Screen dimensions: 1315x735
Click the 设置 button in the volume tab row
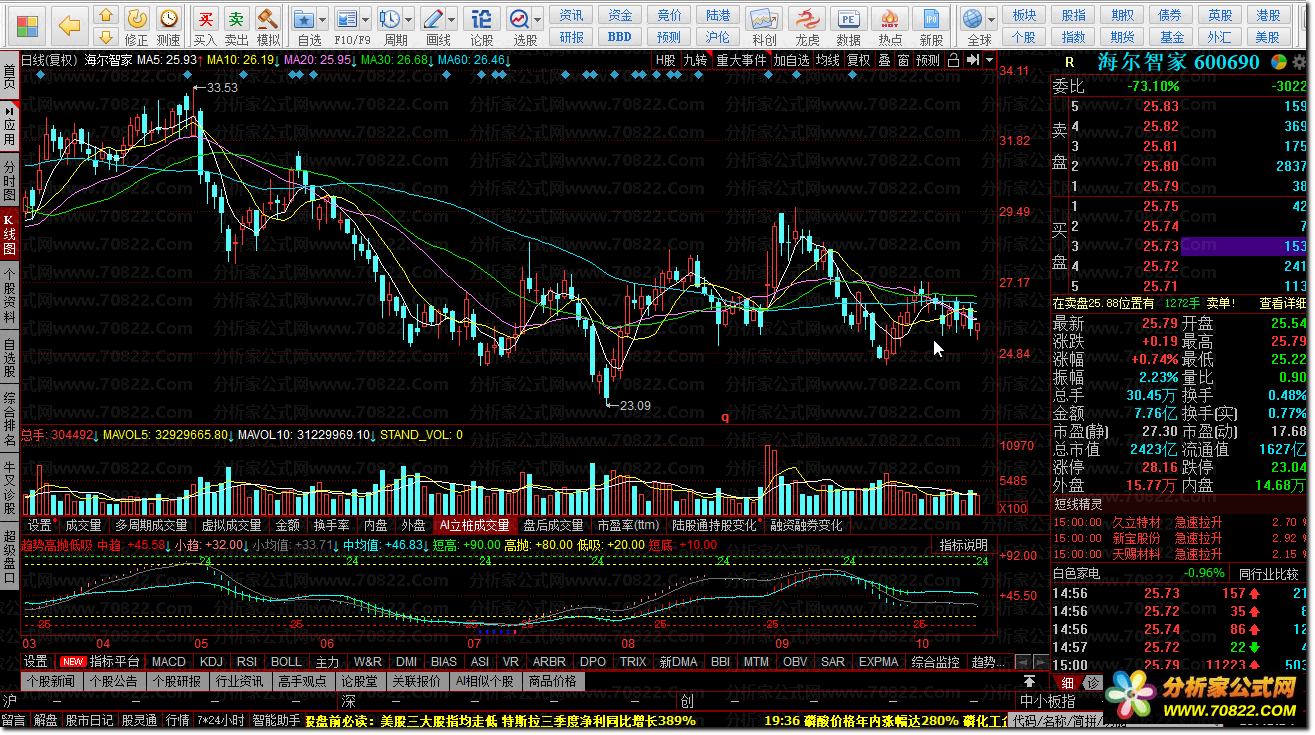point(40,525)
